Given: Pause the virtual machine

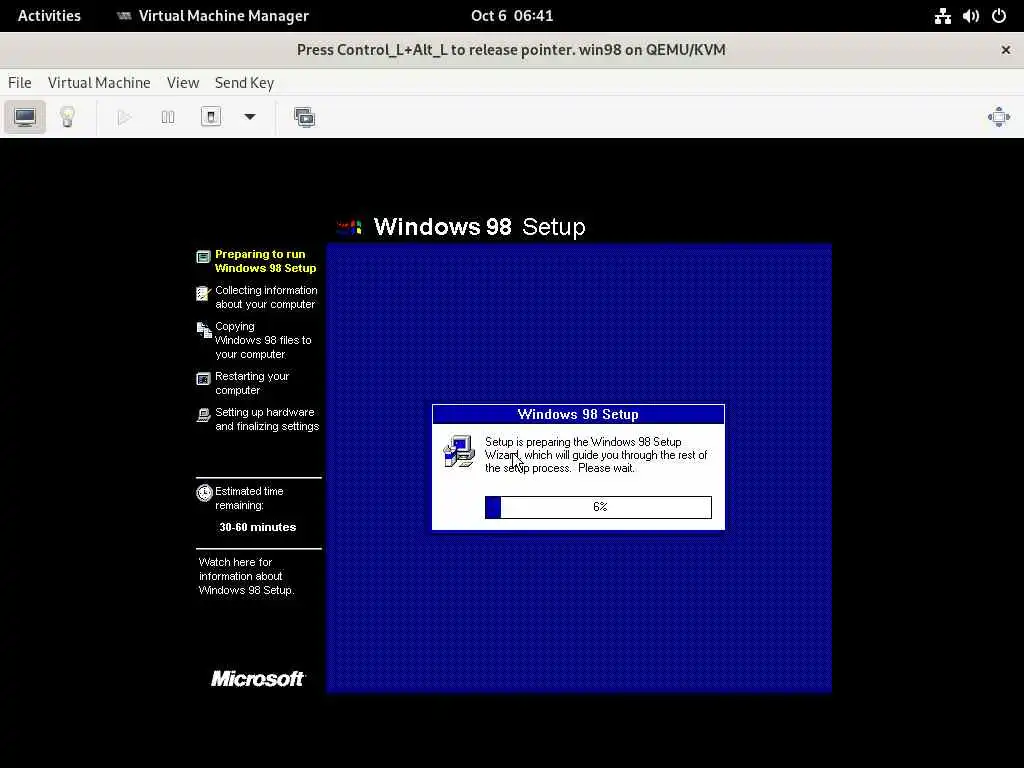Looking at the screenshot, I should pos(168,118).
